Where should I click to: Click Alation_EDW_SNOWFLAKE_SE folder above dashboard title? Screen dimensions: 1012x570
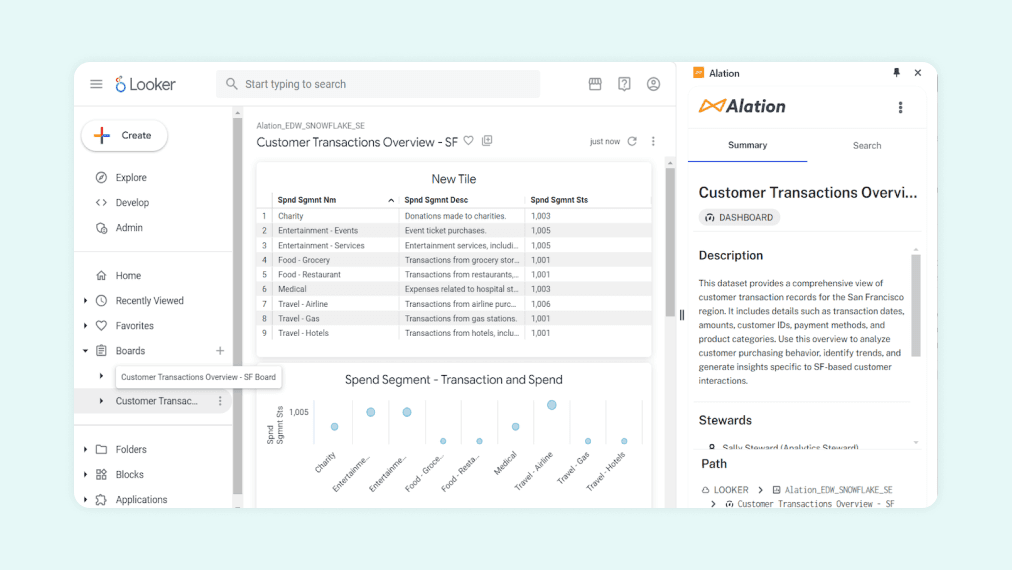coord(310,126)
